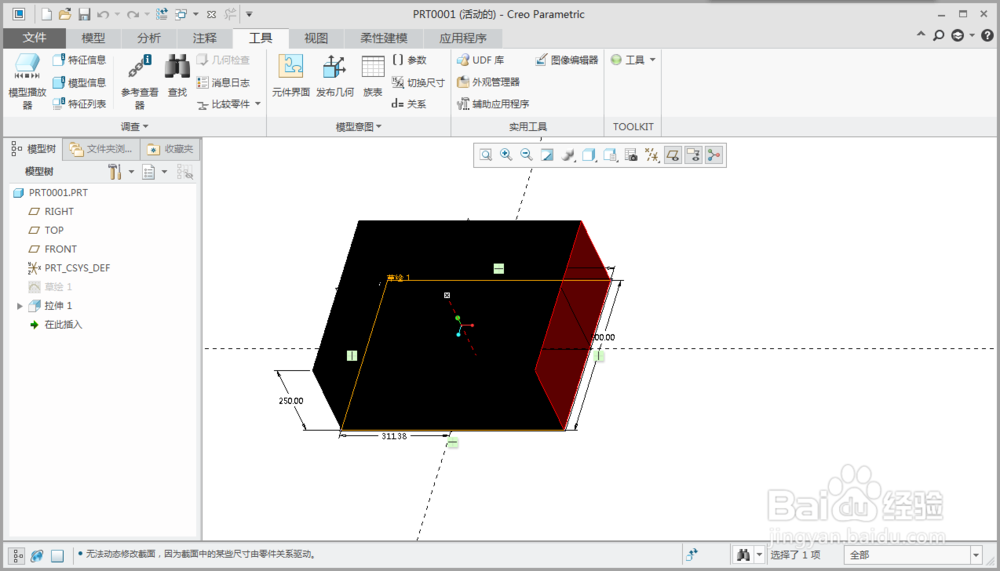
Task: Open Feature Info (特征信息)
Action: point(79,60)
